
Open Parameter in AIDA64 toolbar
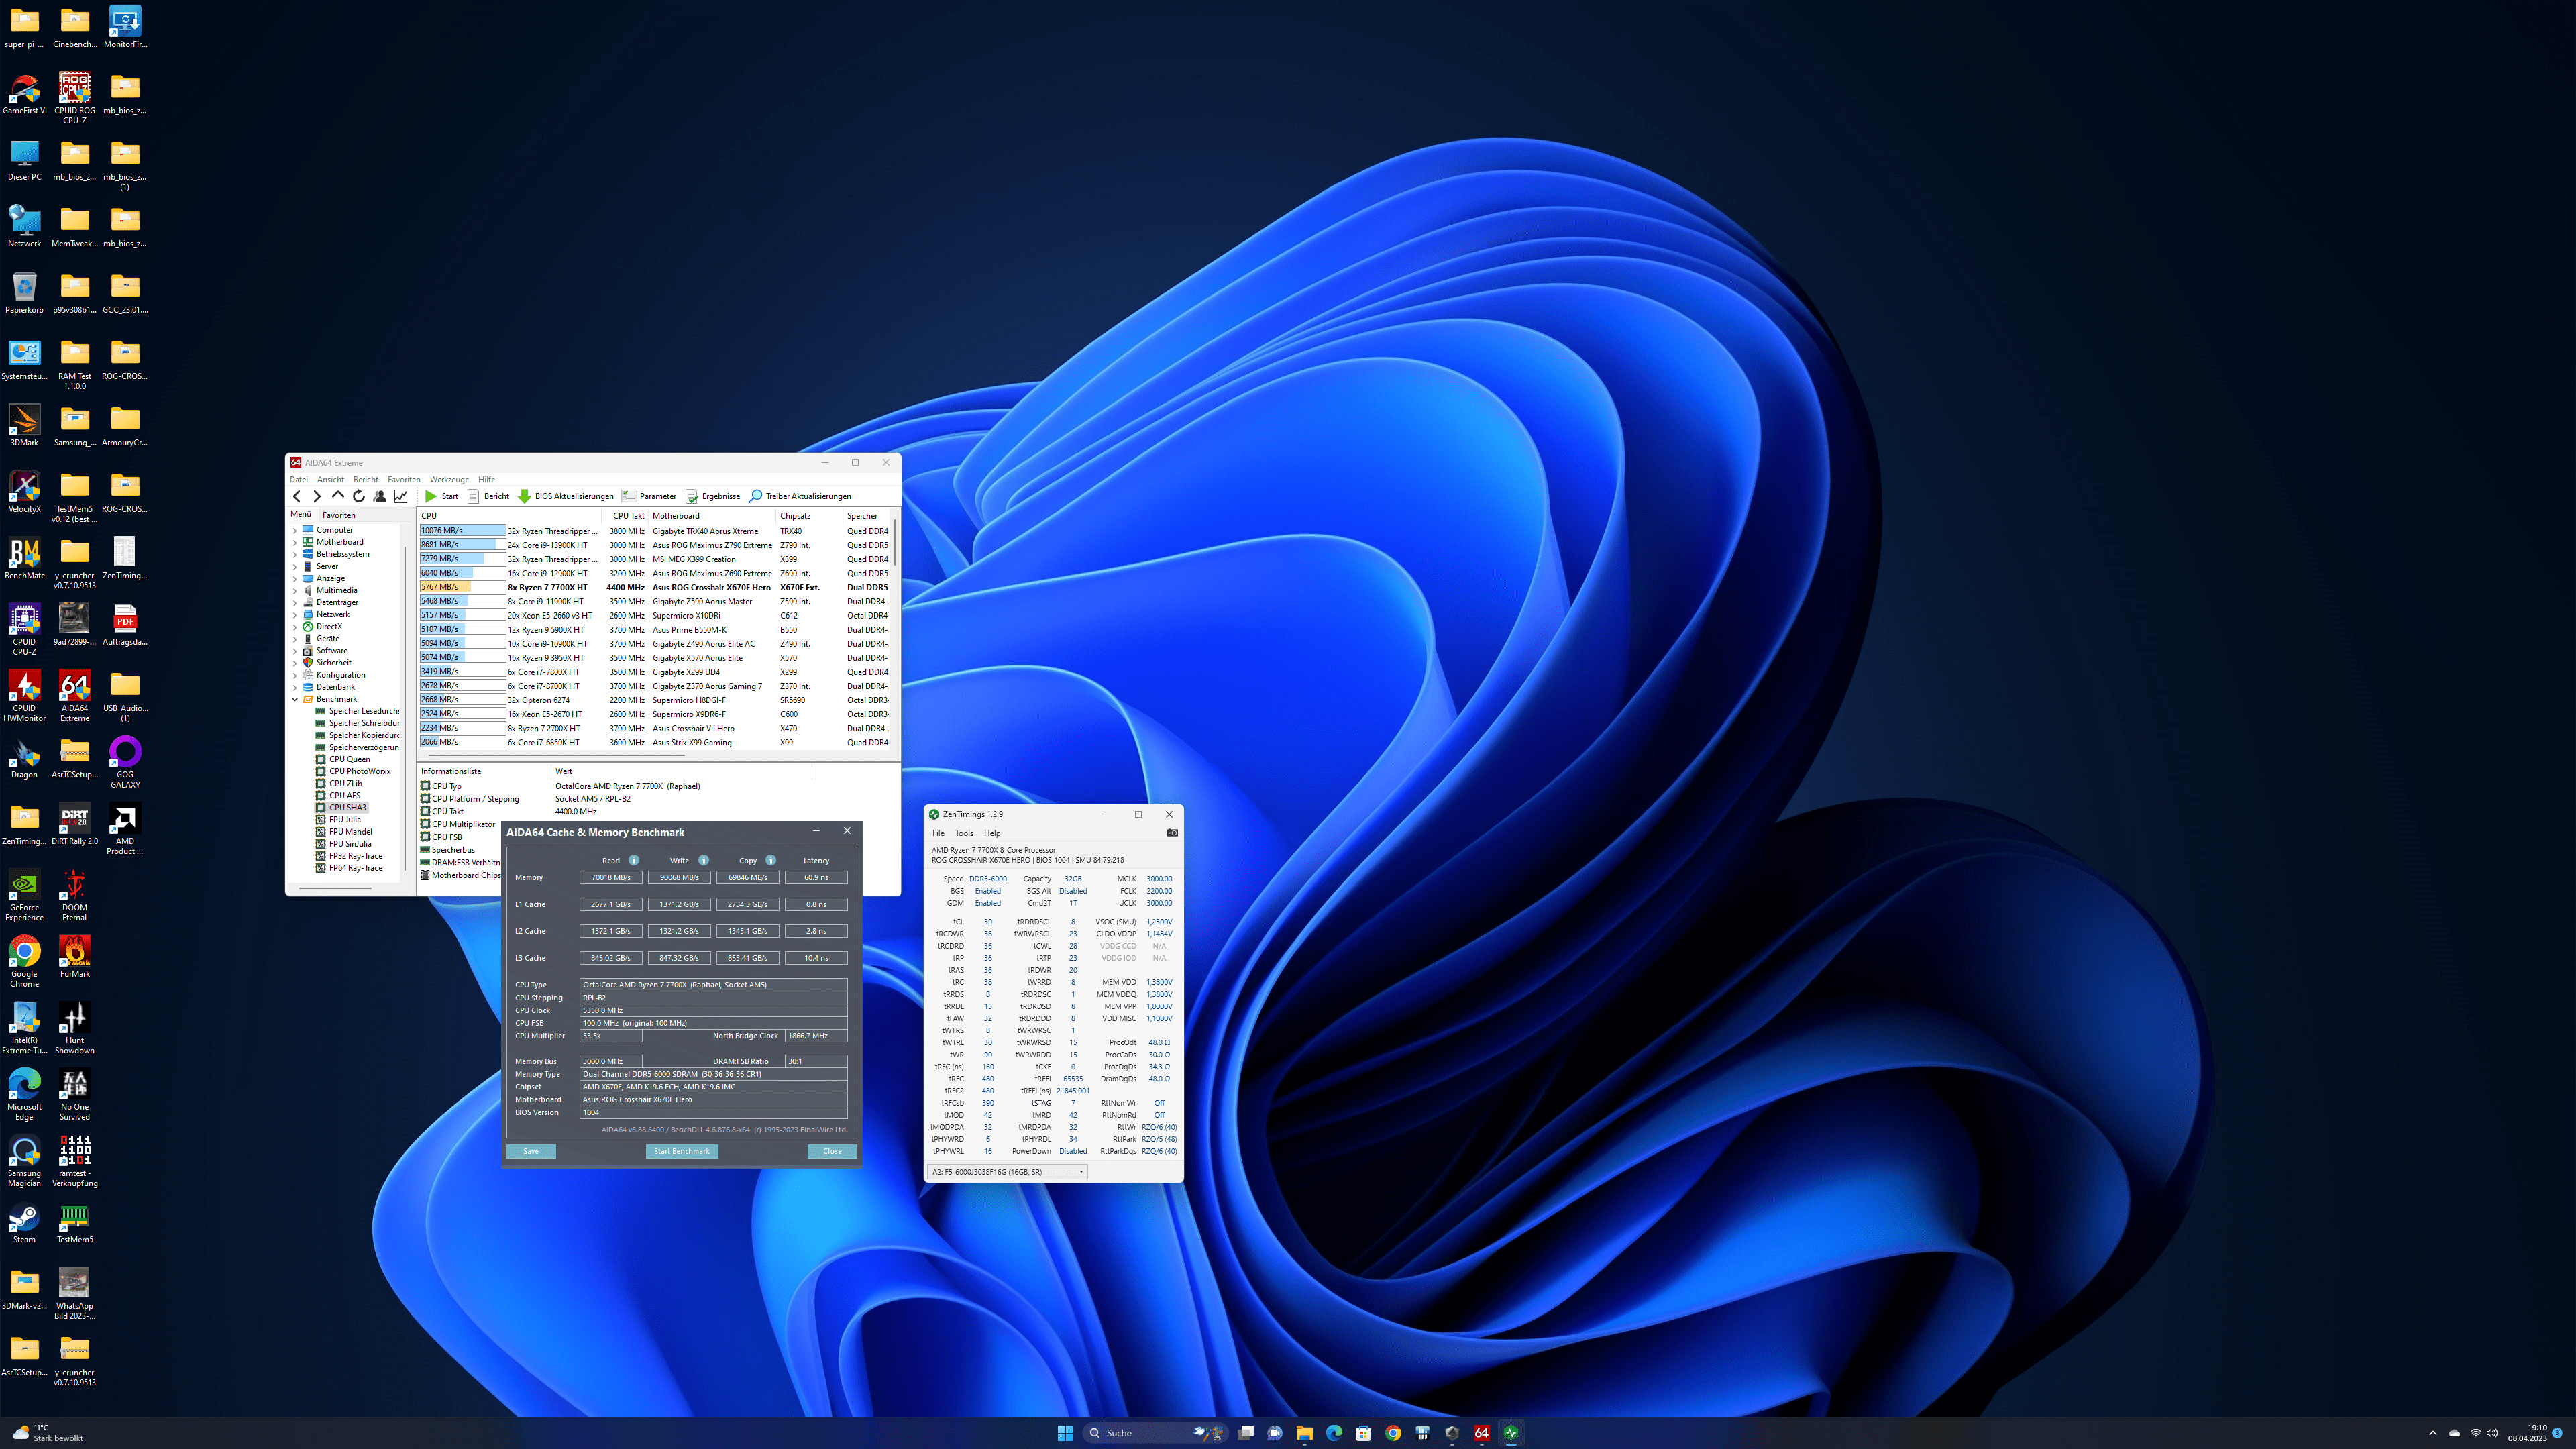(x=649, y=496)
